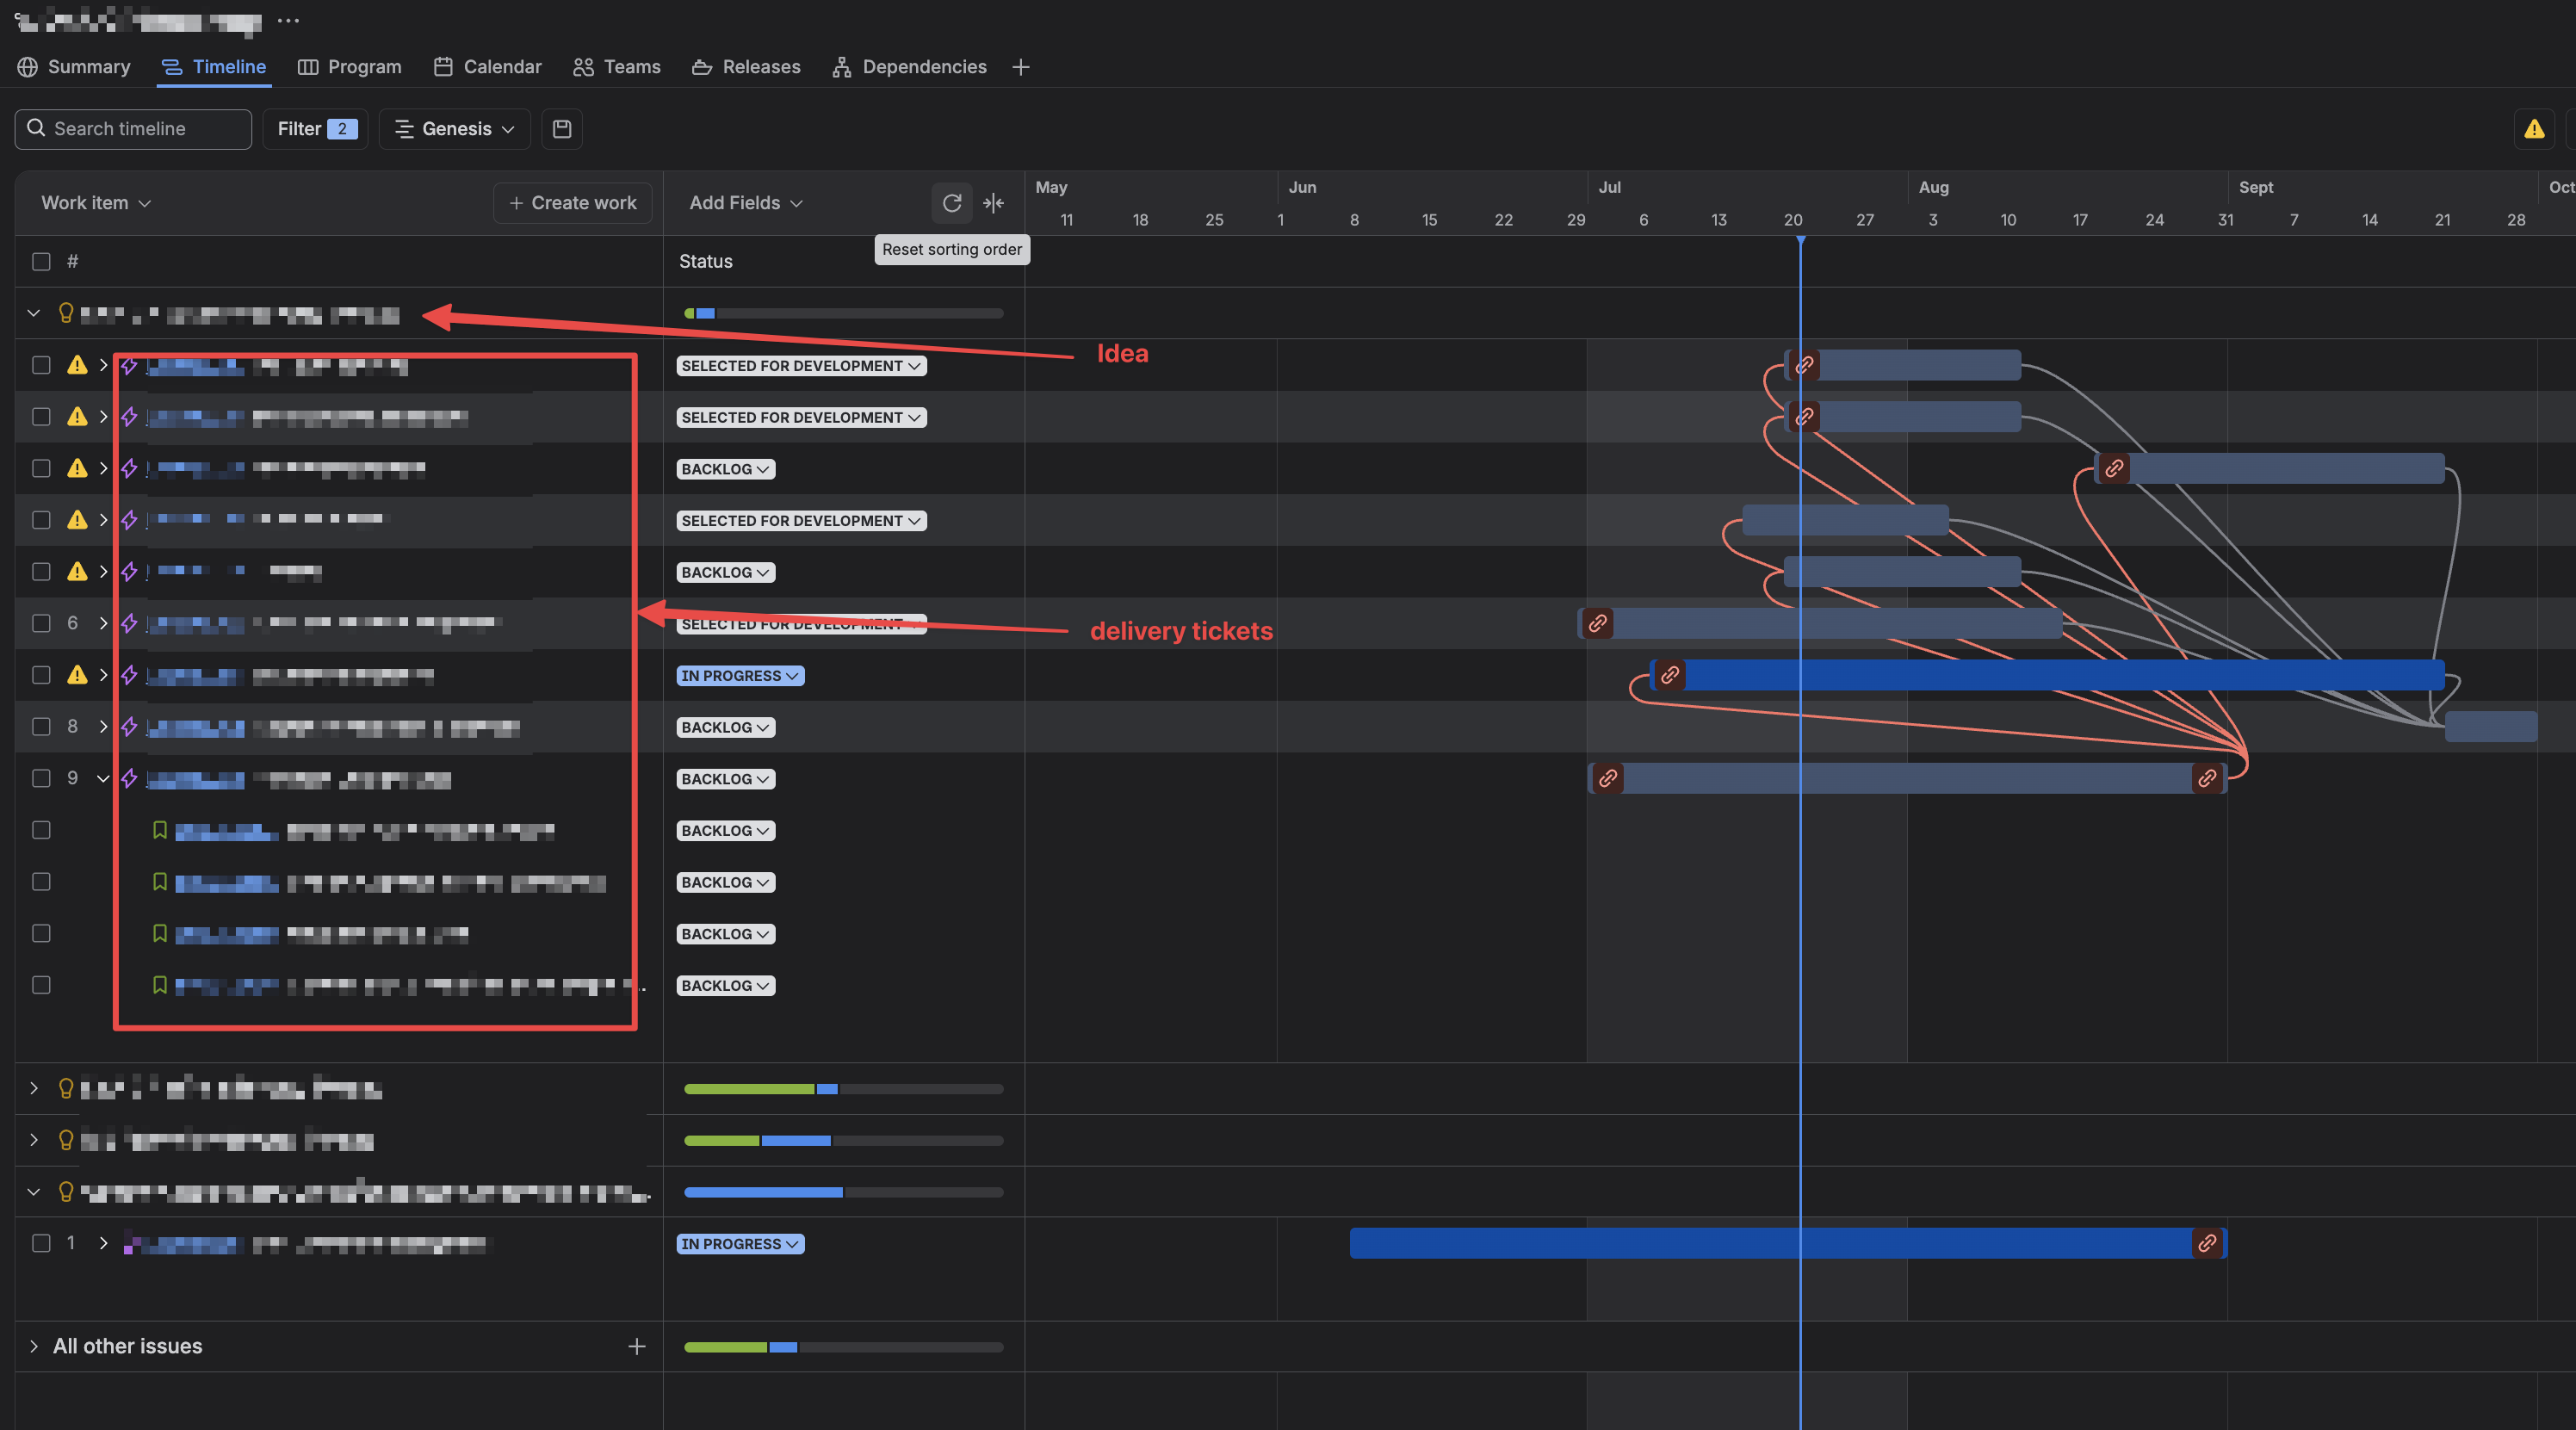This screenshot has width=2576, height=1430.
Task: Open the Releases tab
Action: coord(747,67)
